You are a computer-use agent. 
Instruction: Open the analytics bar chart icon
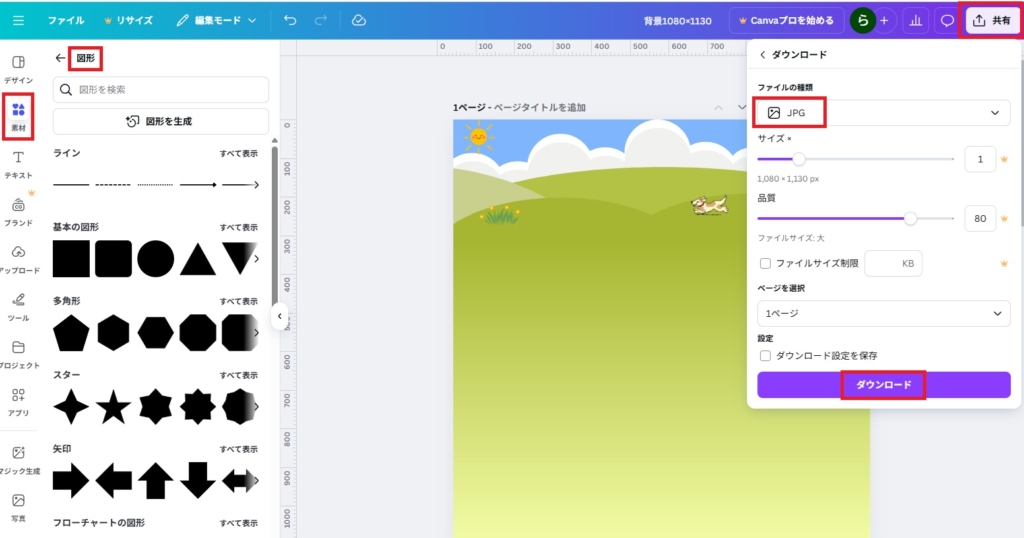[915, 20]
